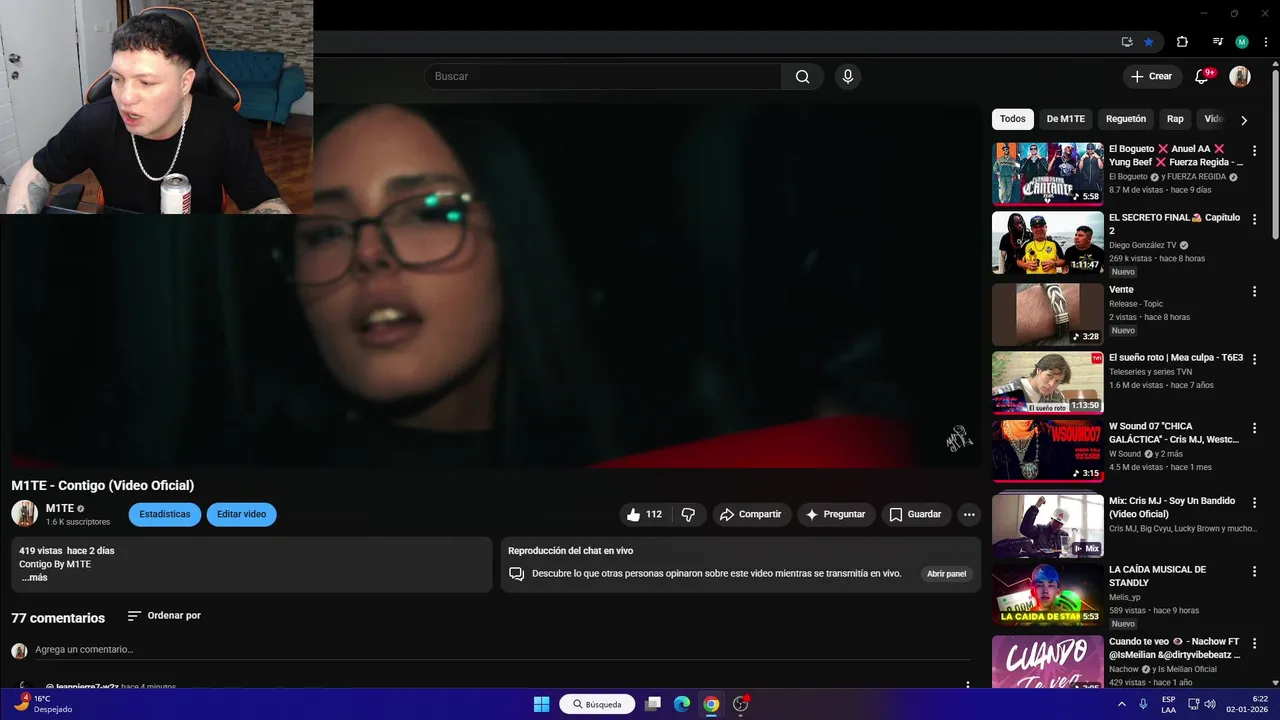Image resolution: width=1280 pixels, height=720 pixels.
Task: Select the Rap filter chip
Action: tap(1175, 119)
